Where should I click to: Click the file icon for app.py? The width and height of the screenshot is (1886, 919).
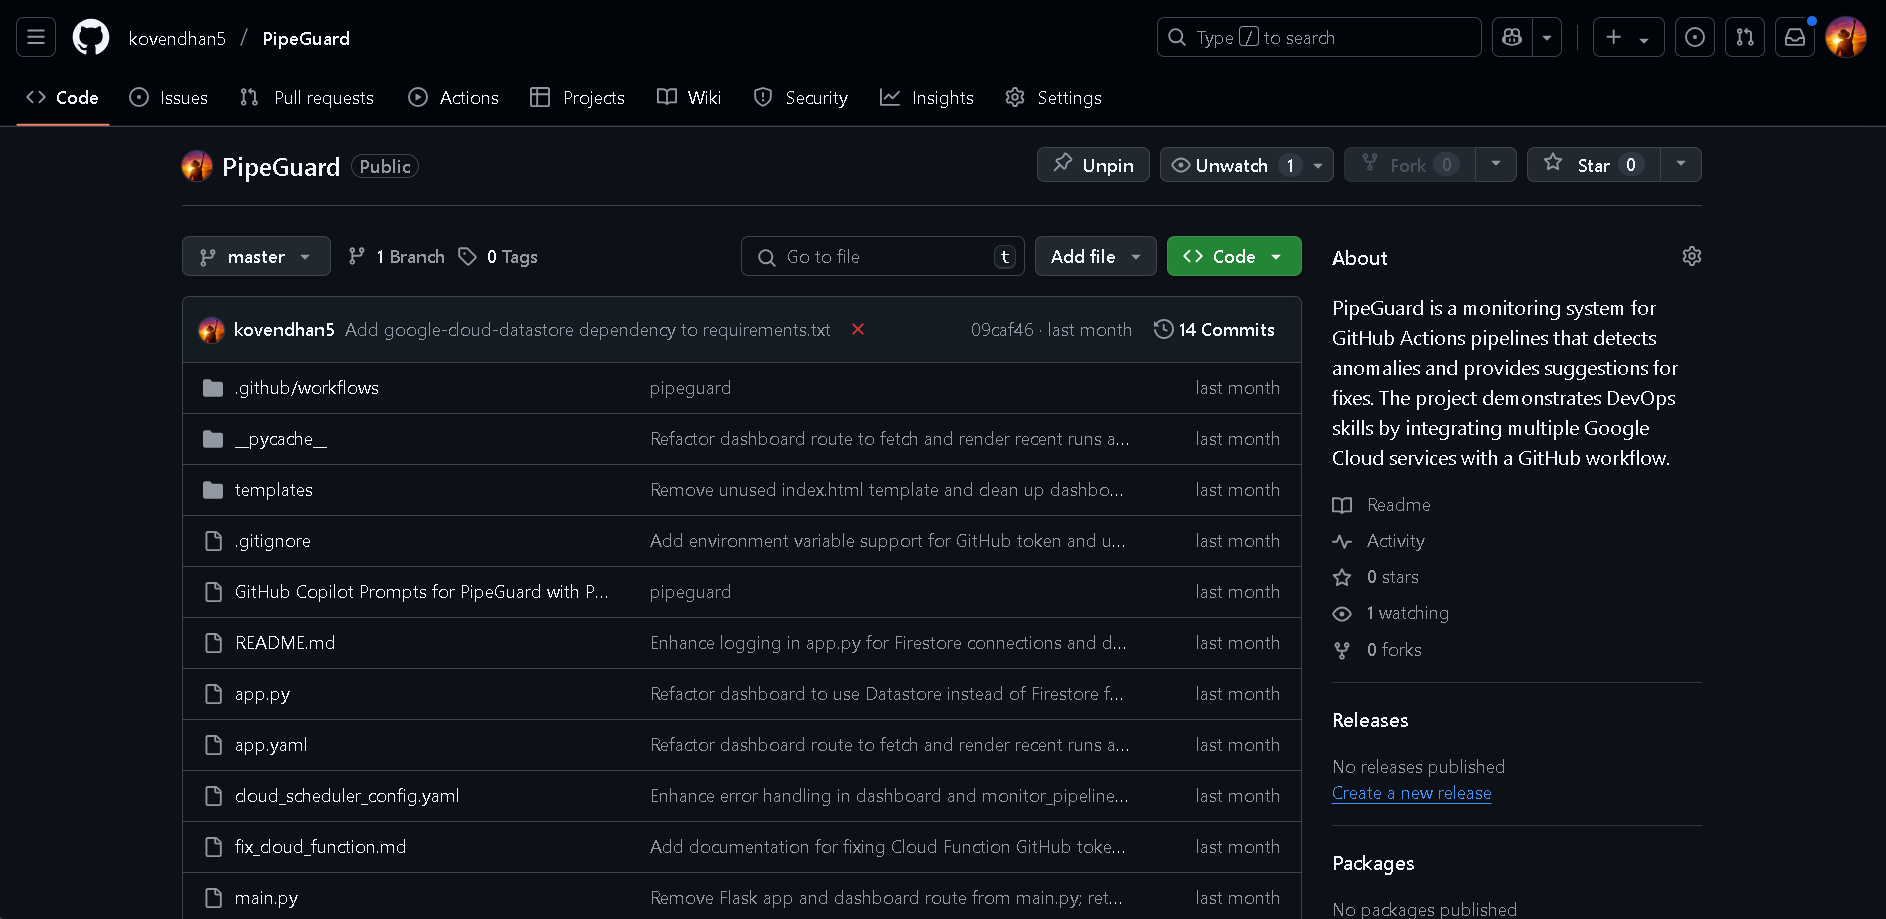213,694
